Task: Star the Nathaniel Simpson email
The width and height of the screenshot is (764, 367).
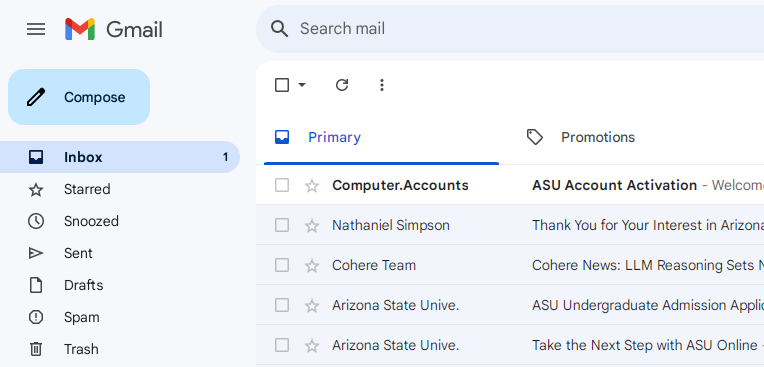Action: (312, 226)
